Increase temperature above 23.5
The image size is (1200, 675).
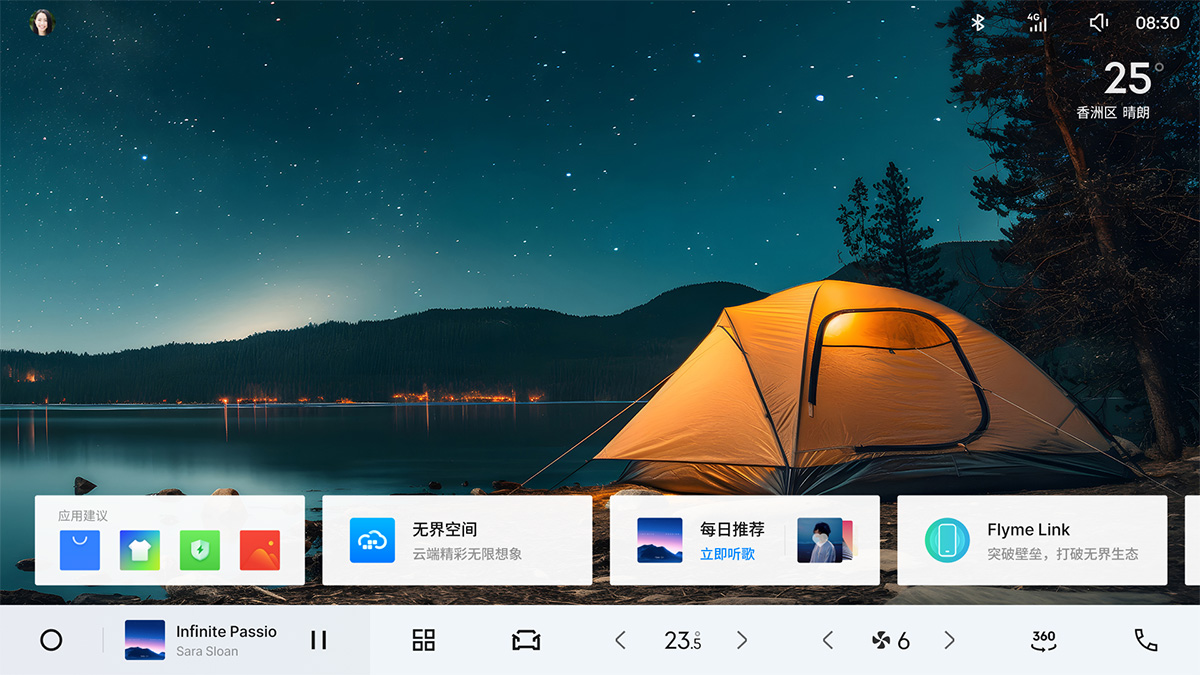pos(742,640)
